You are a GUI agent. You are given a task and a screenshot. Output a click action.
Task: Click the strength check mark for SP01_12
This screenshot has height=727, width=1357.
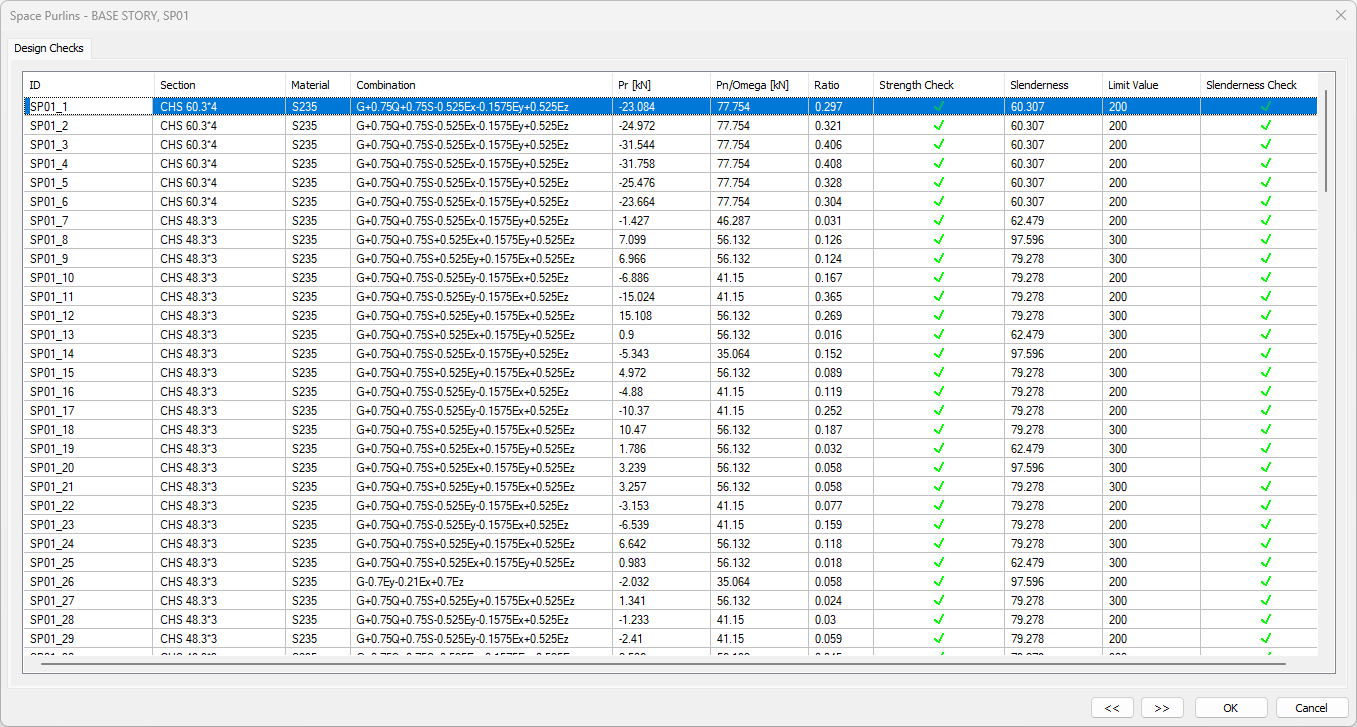[938, 316]
